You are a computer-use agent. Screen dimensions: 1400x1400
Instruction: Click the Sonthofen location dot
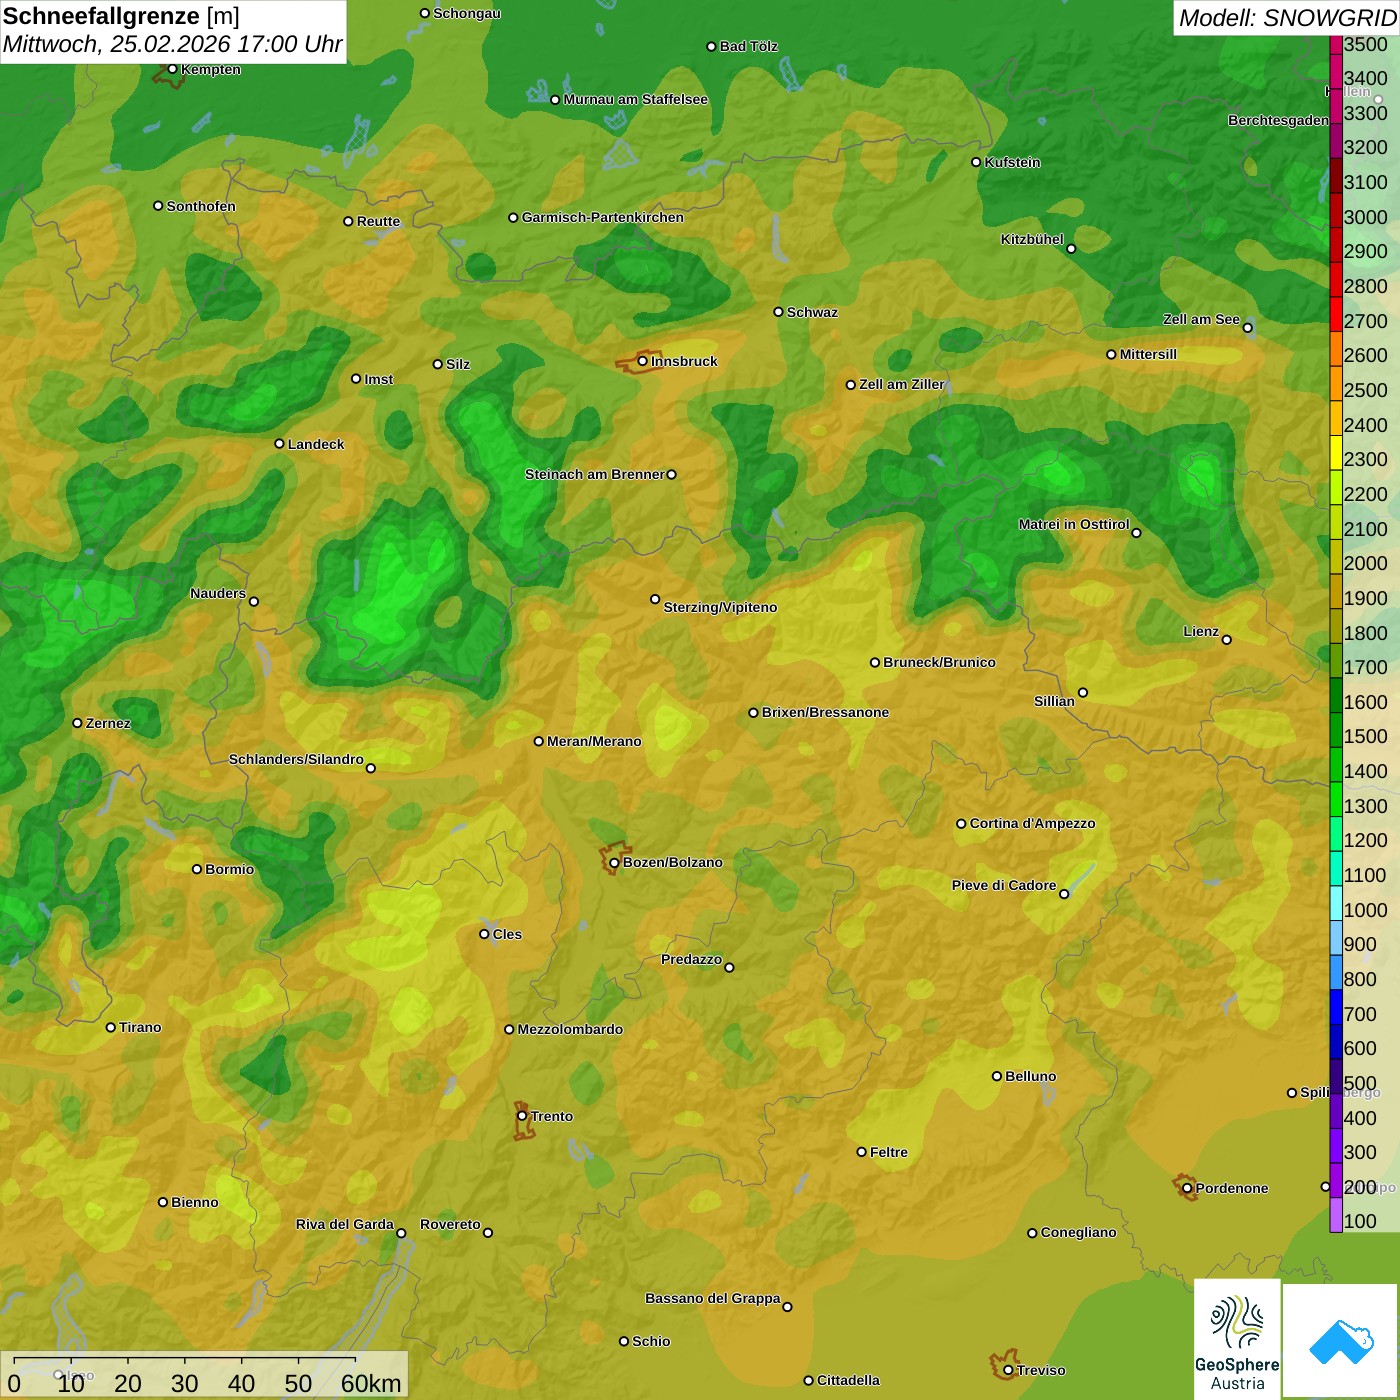click(x=158, y=206)
